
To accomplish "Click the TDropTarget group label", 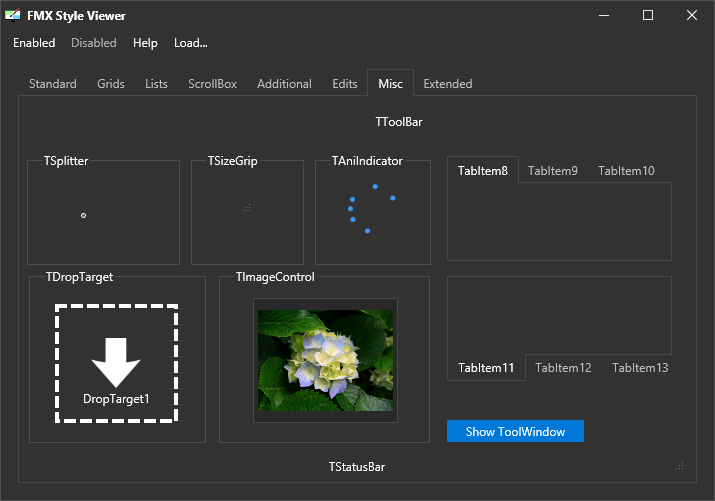I will 79,277.
